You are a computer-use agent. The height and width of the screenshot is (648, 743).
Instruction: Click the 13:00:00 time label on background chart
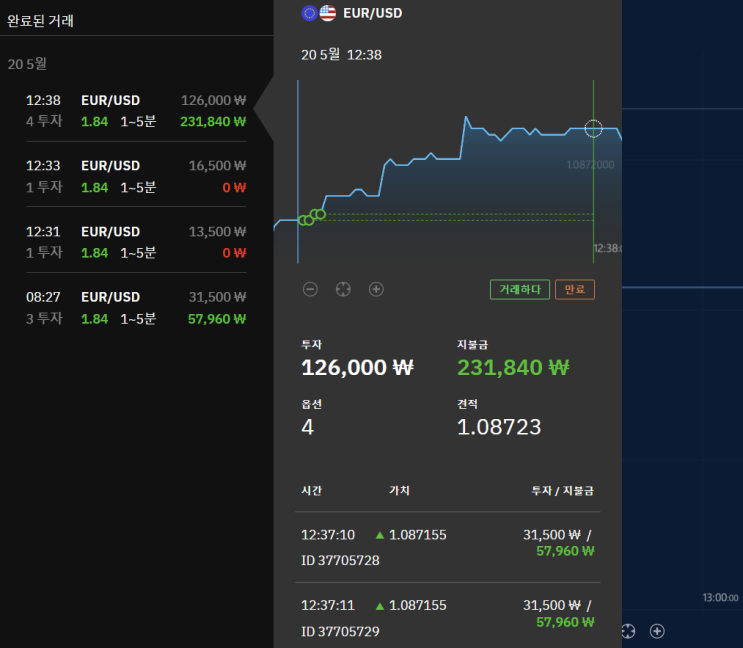(x=720, y=598)
